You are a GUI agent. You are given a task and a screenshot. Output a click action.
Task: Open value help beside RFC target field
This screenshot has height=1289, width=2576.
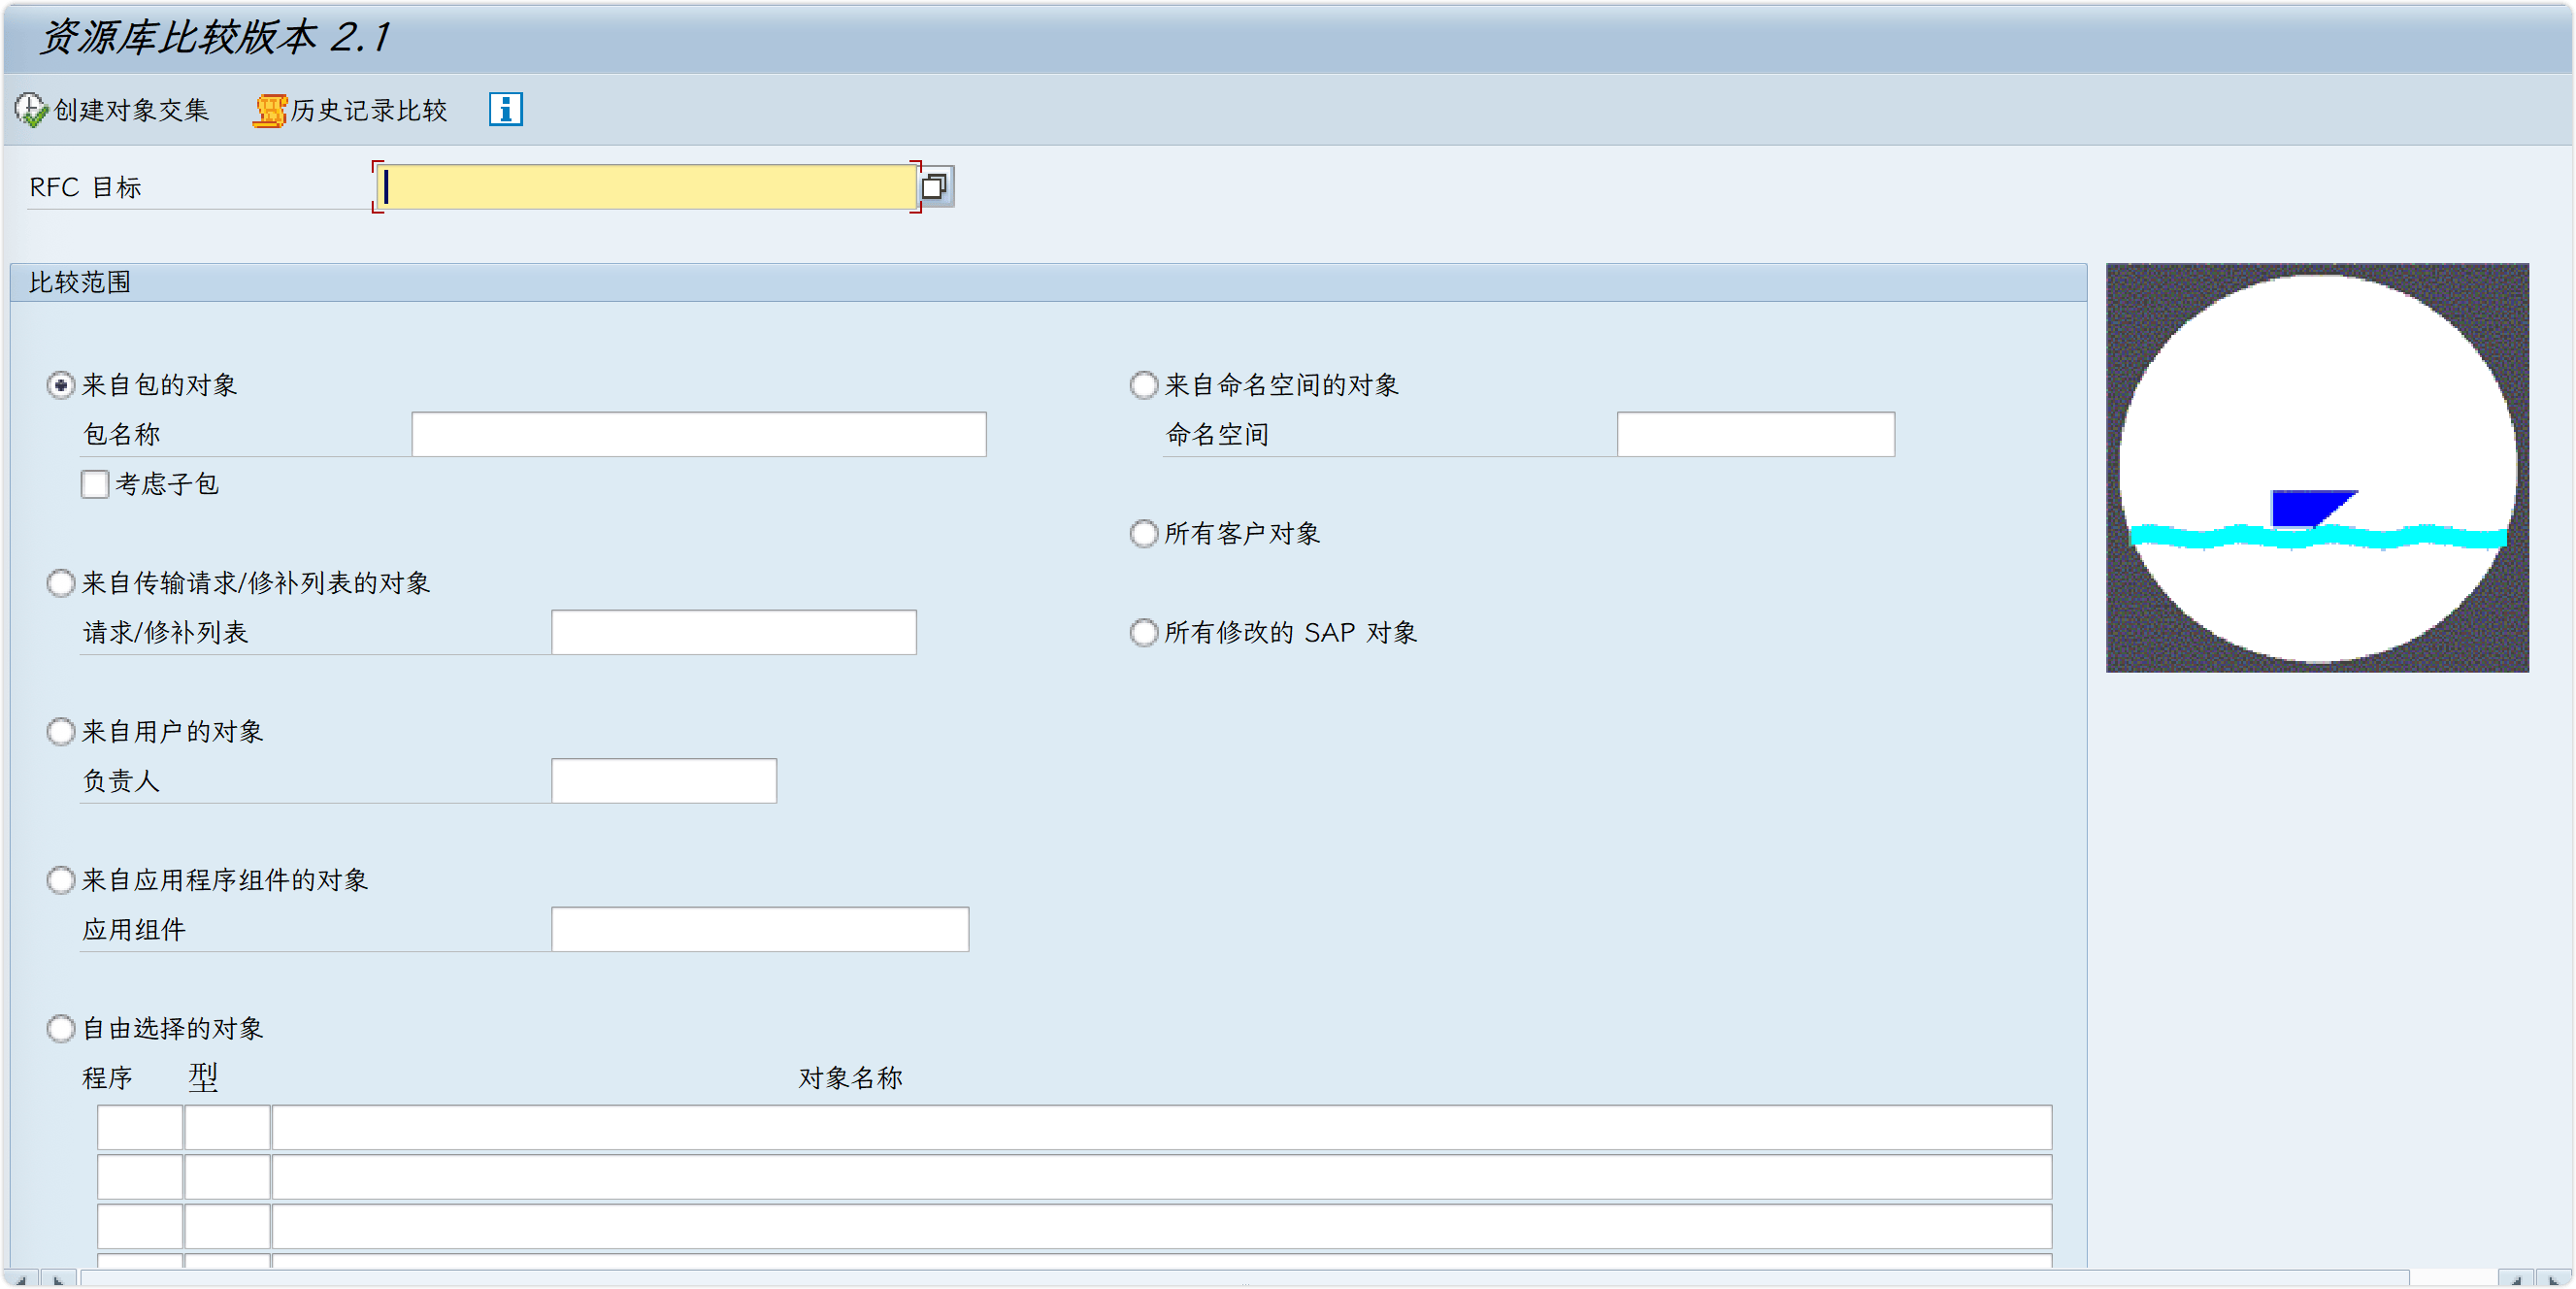point(934,187)
